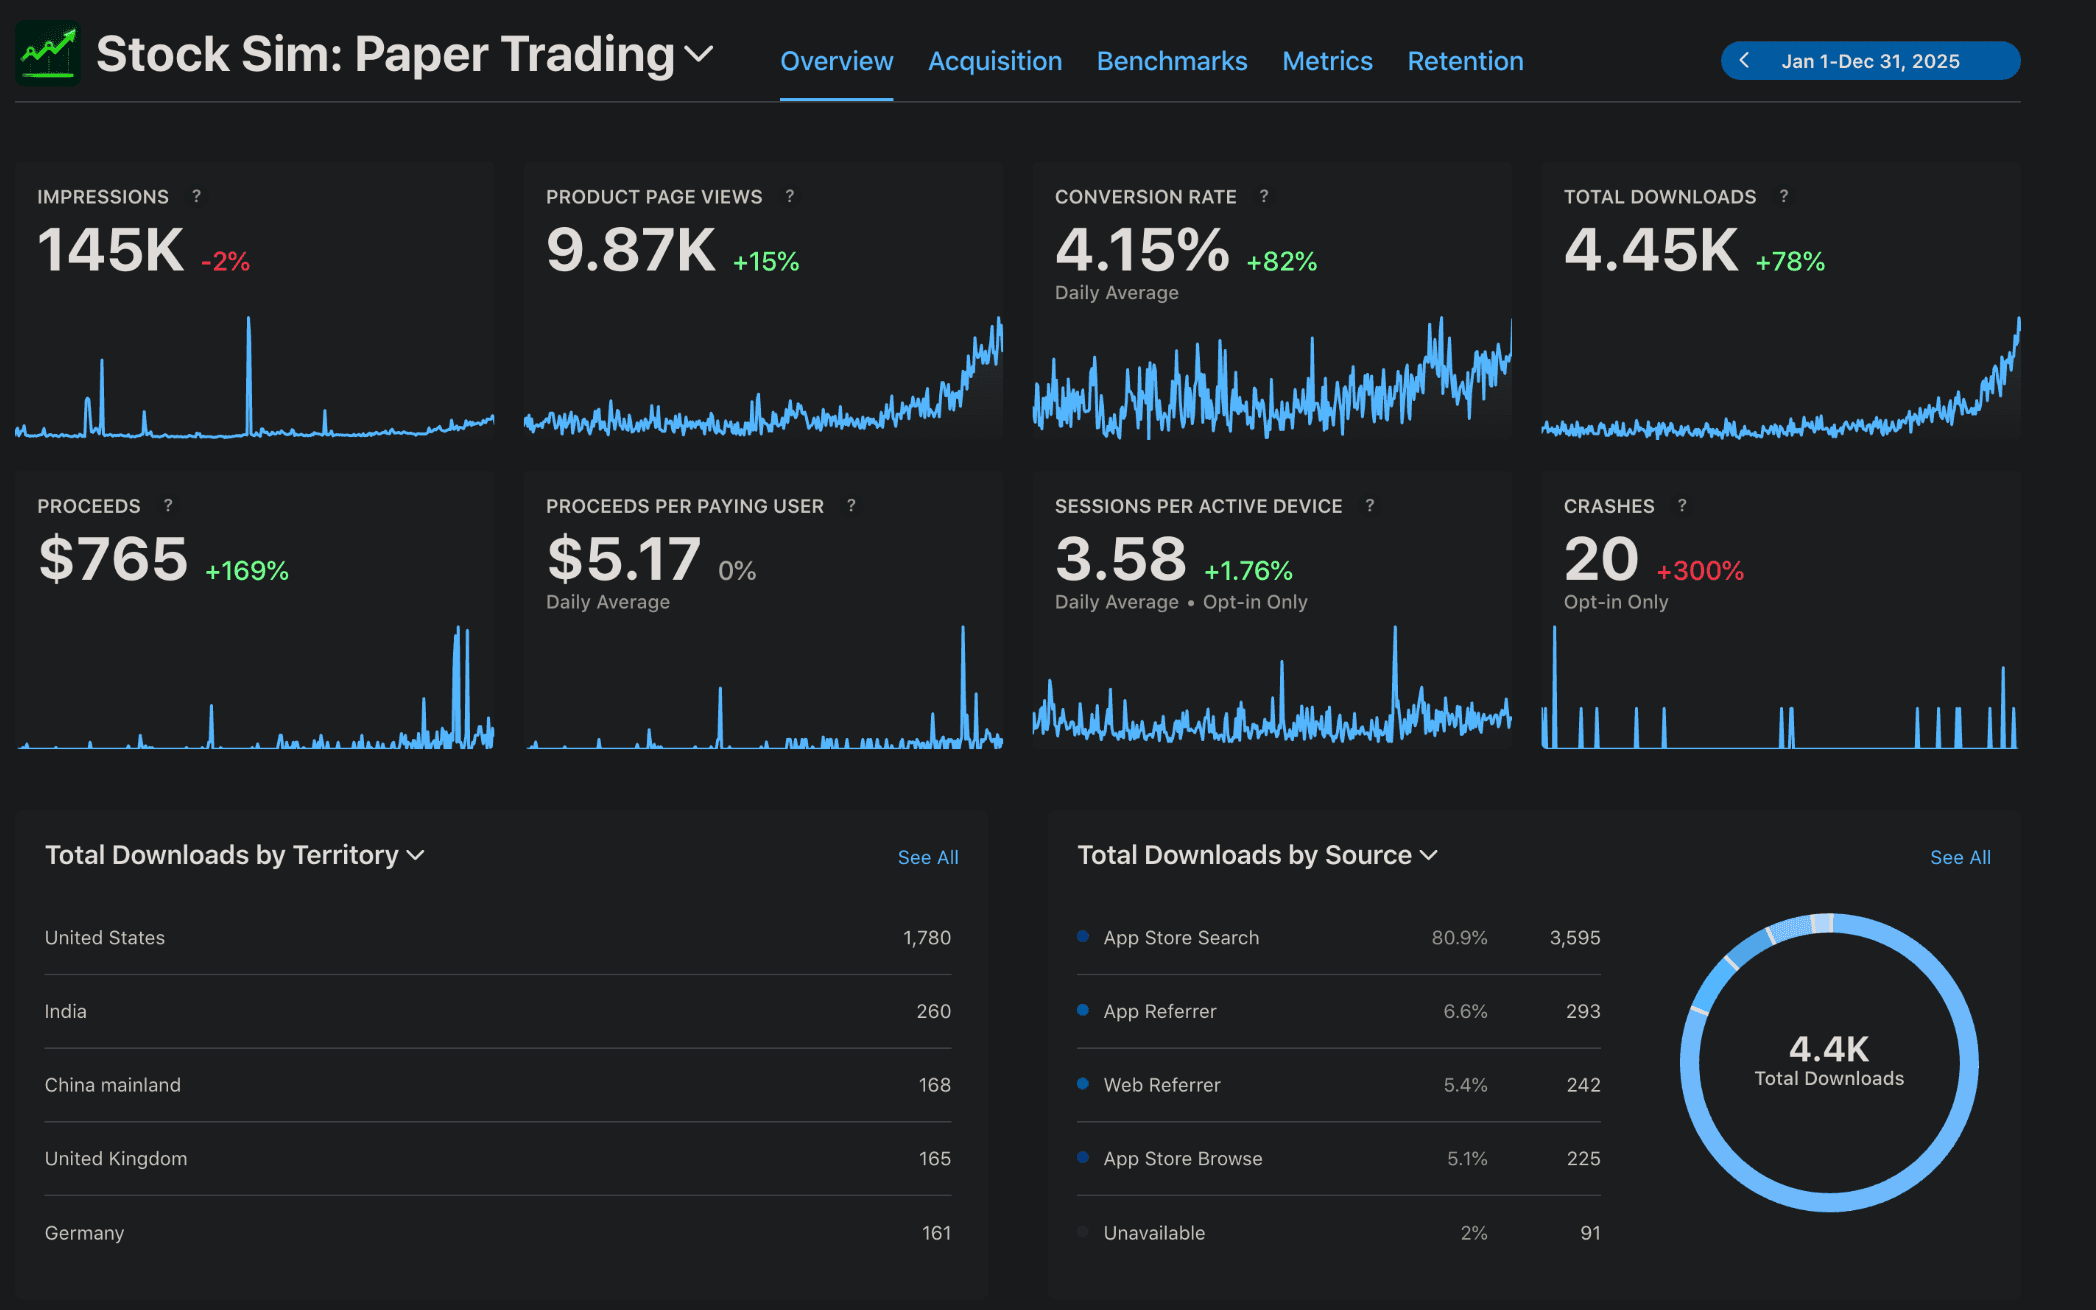The image size is (2096, 1310).
Task: Select the China mainland row
Action: coord(498,1085)
